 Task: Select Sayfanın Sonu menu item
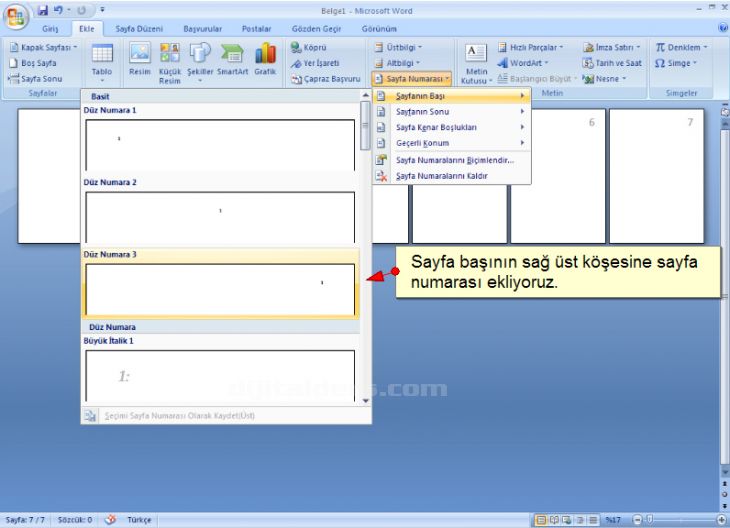(452, 112)
